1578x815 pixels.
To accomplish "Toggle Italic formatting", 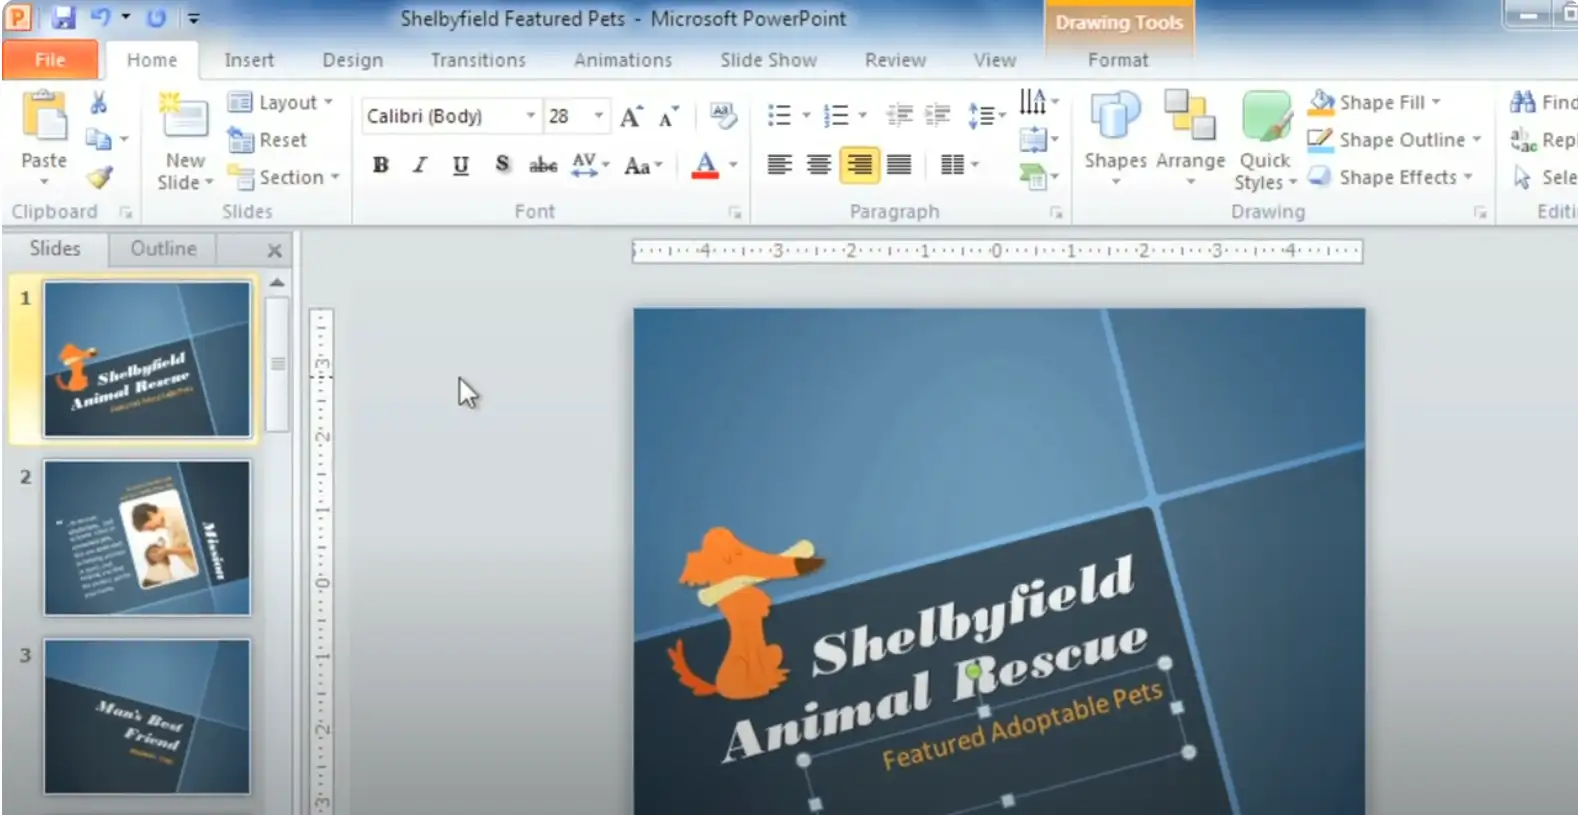I will pyautogui.click(x=420, y=165).
